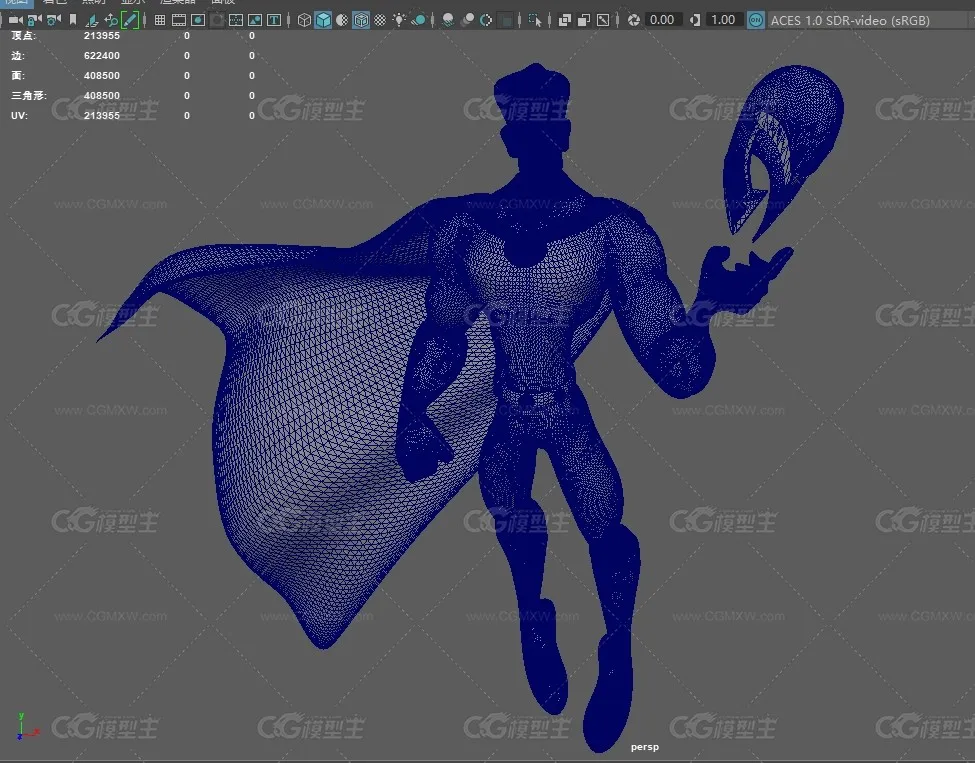The image size is (975, 763).
Task: Toggle the Shadows icon
Action: coord(418,20)
